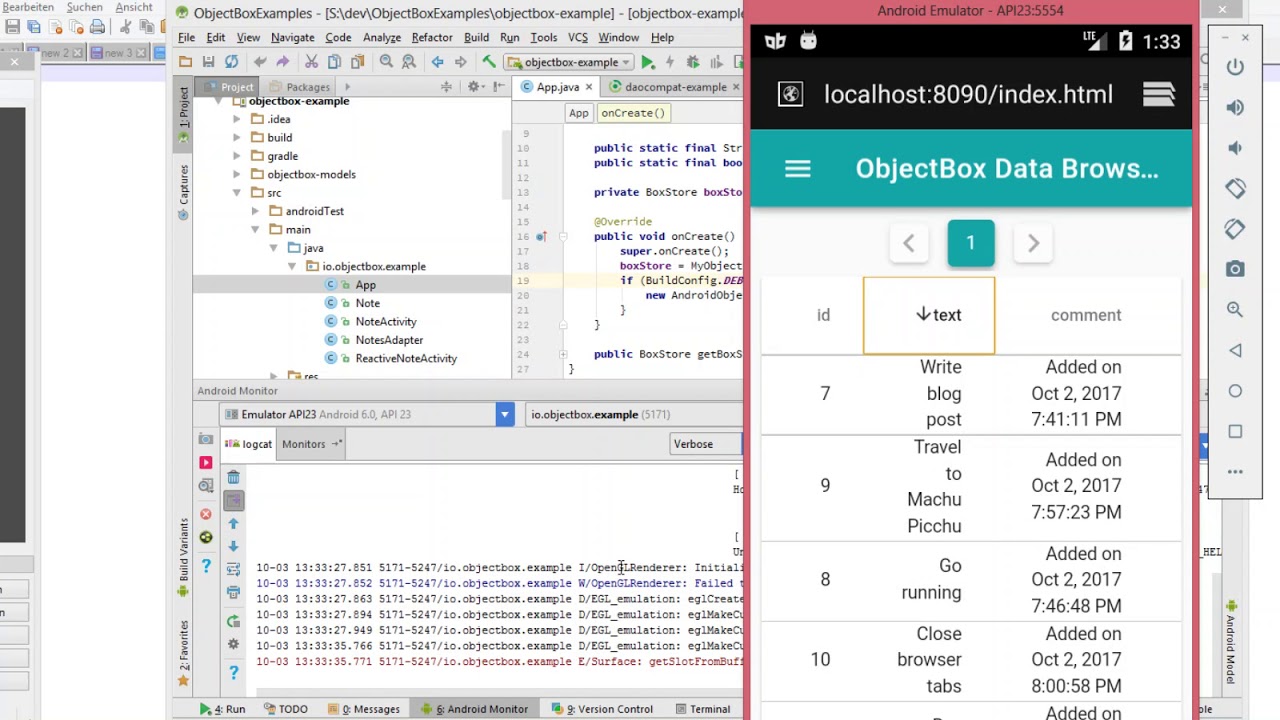Screen dimensions: 1280x720
Task: Click the Cut scissors icon
Action: 311,62
